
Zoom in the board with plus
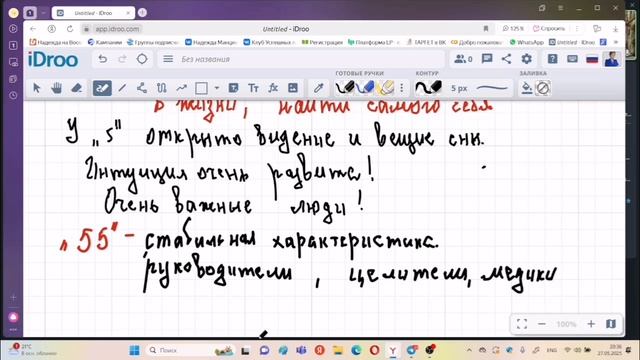pos(591,324)
